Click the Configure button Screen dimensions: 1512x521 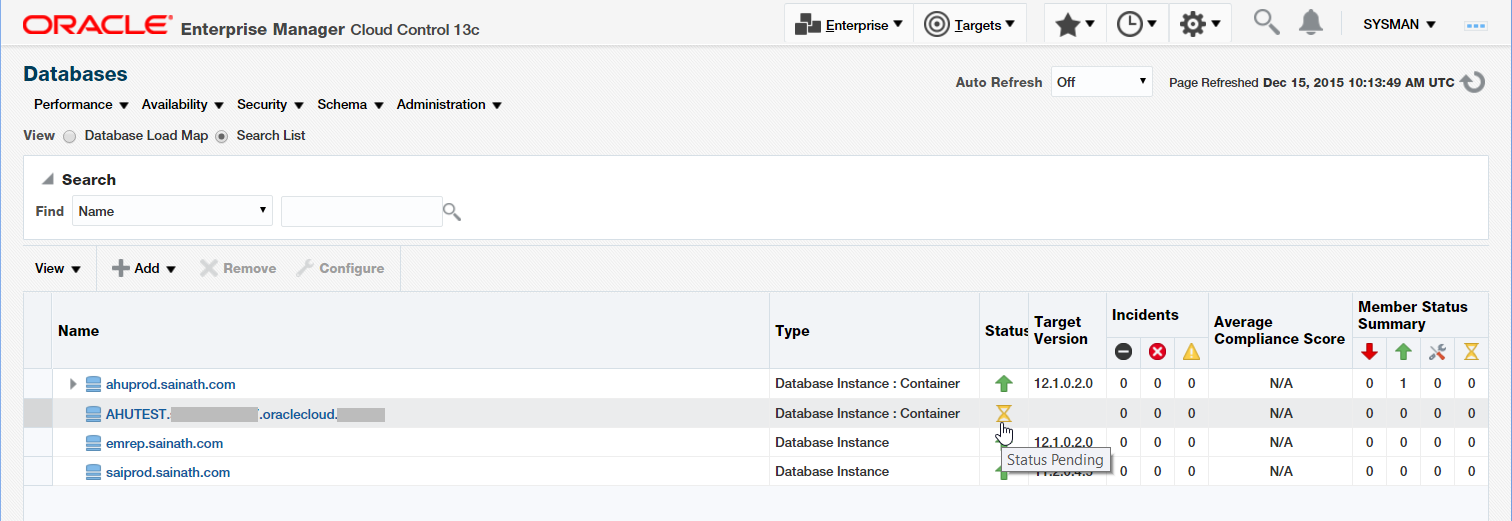[x=340, y=268]
